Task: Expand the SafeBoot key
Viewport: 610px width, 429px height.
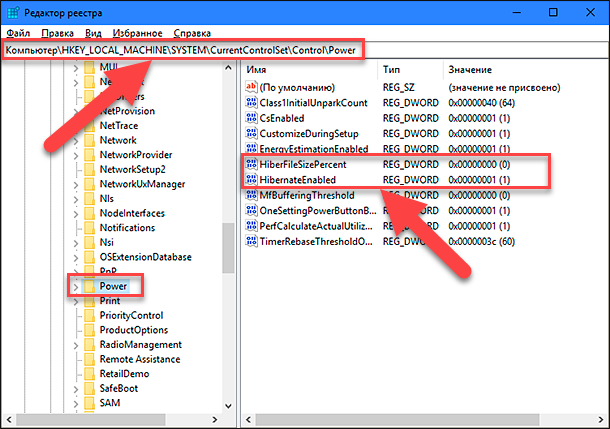Action: 76,389
